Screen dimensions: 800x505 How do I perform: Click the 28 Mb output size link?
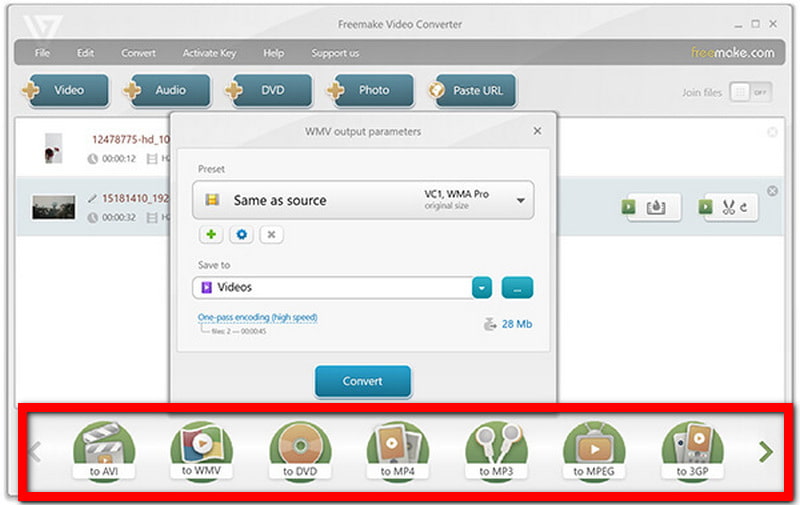click(516, 324)
